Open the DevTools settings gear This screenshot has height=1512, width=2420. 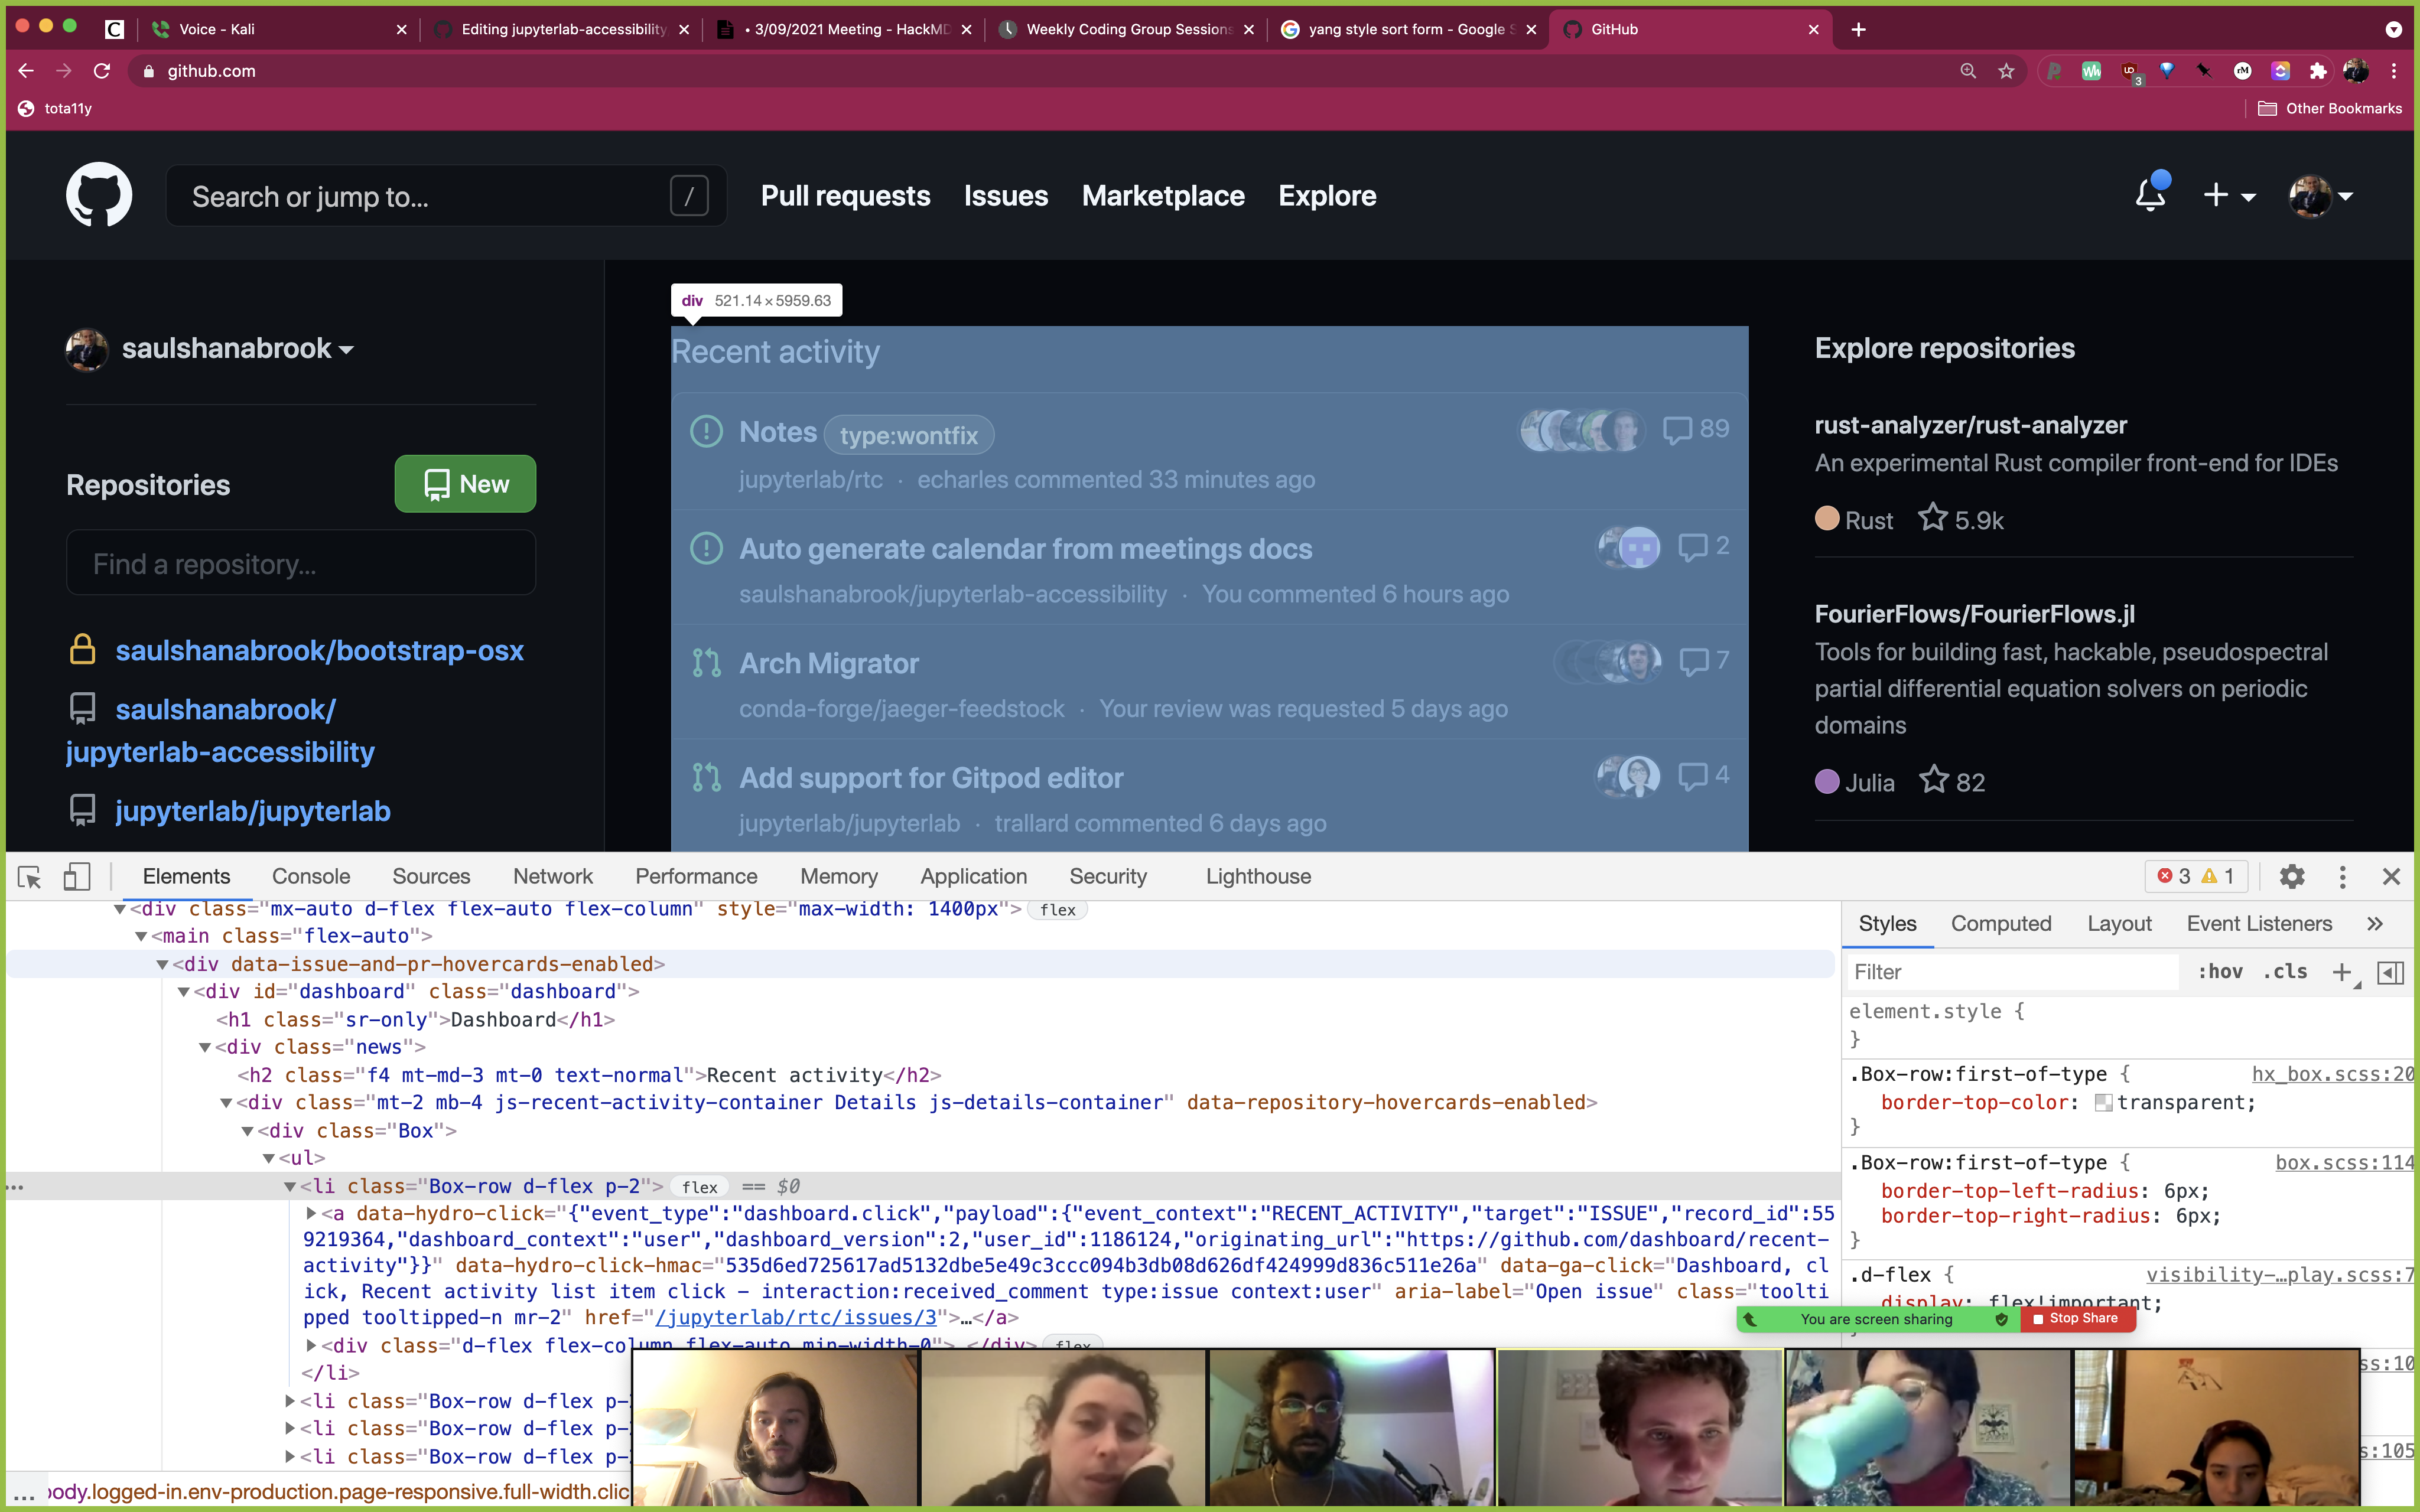pyautogui.click(x=2291, y=877)
